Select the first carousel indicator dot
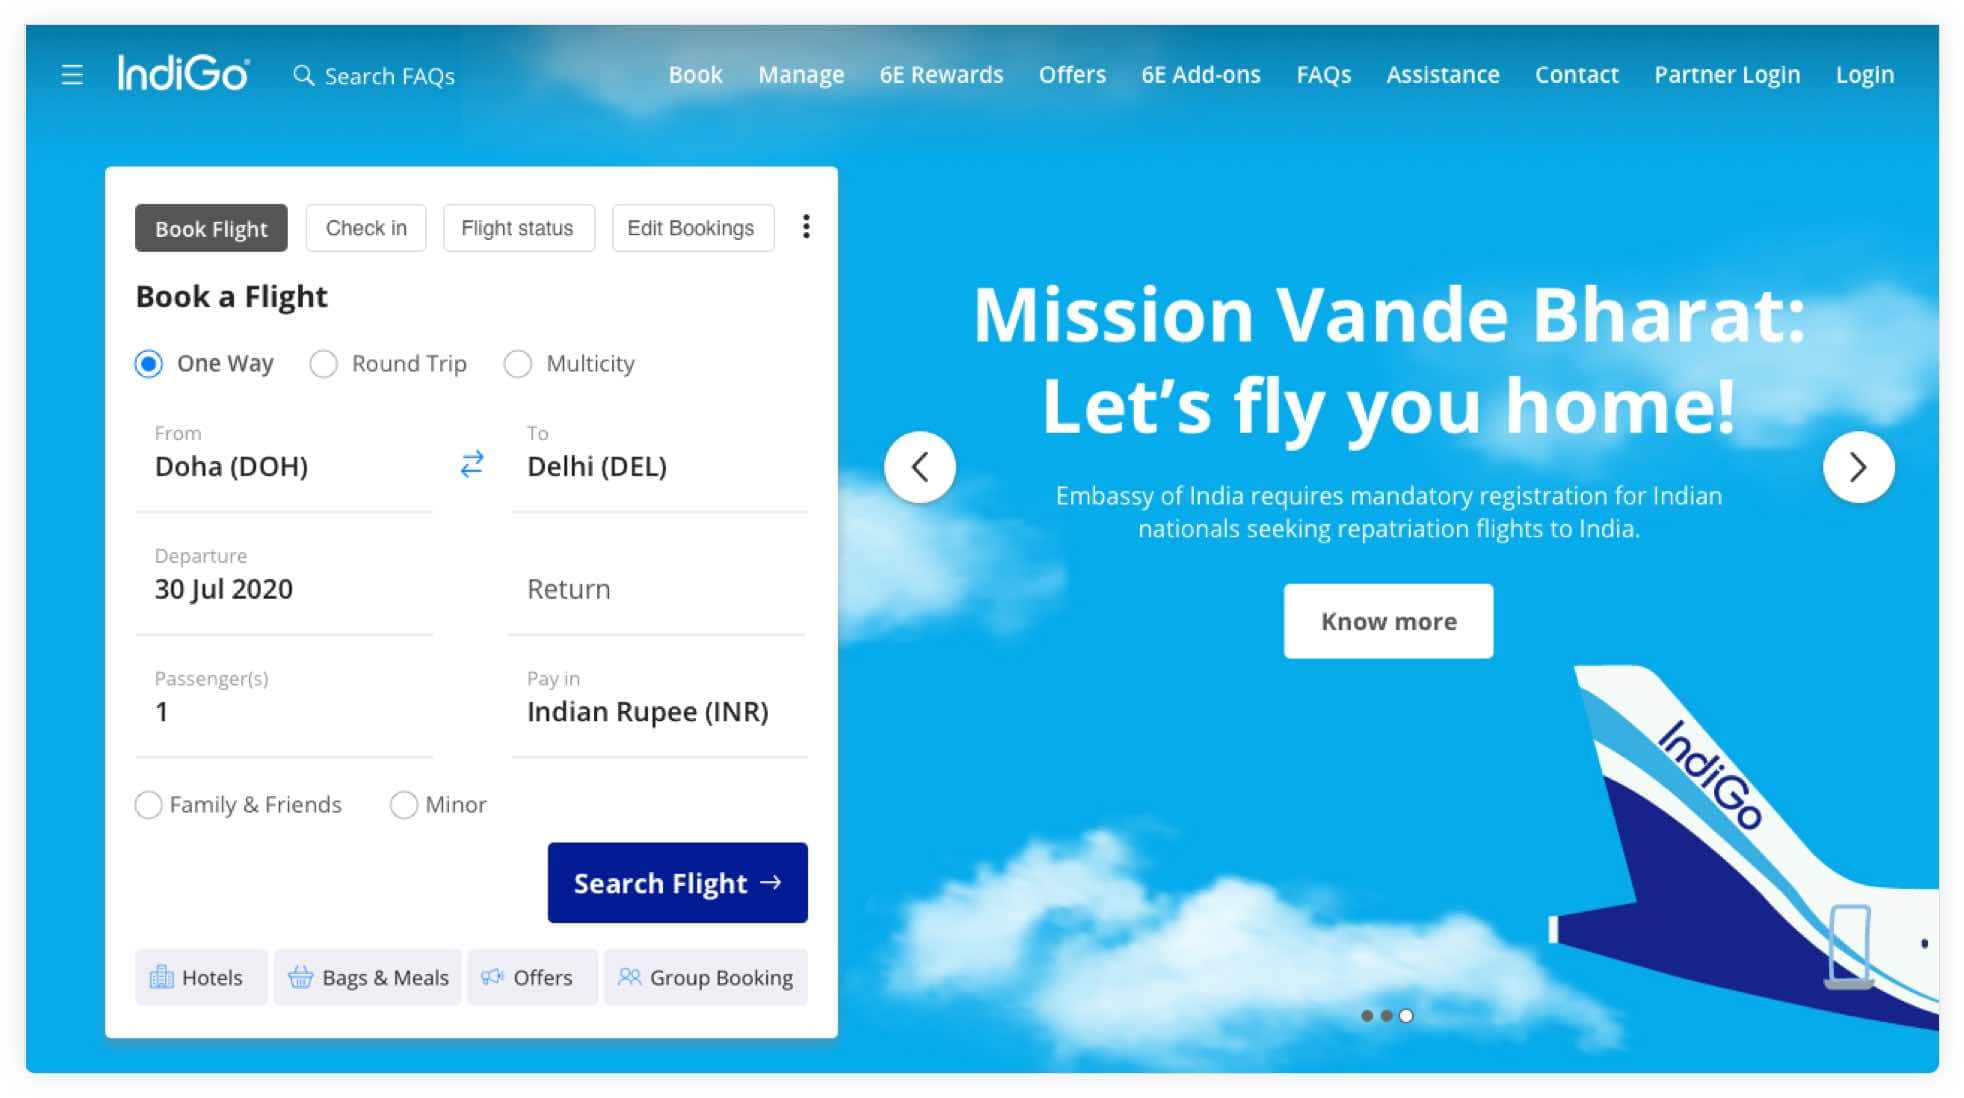This screenshot has width=1964, height=1098. pos(1367,1016)
